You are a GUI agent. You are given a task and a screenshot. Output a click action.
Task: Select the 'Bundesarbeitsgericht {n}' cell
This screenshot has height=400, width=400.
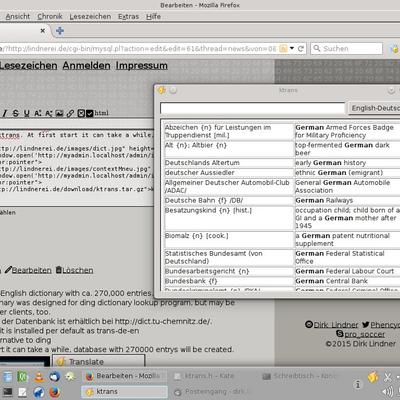[x=229, y=271]
